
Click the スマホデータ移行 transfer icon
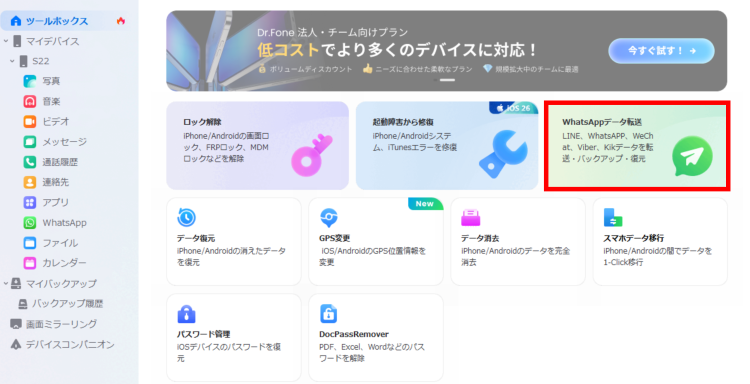click(613, 218)
